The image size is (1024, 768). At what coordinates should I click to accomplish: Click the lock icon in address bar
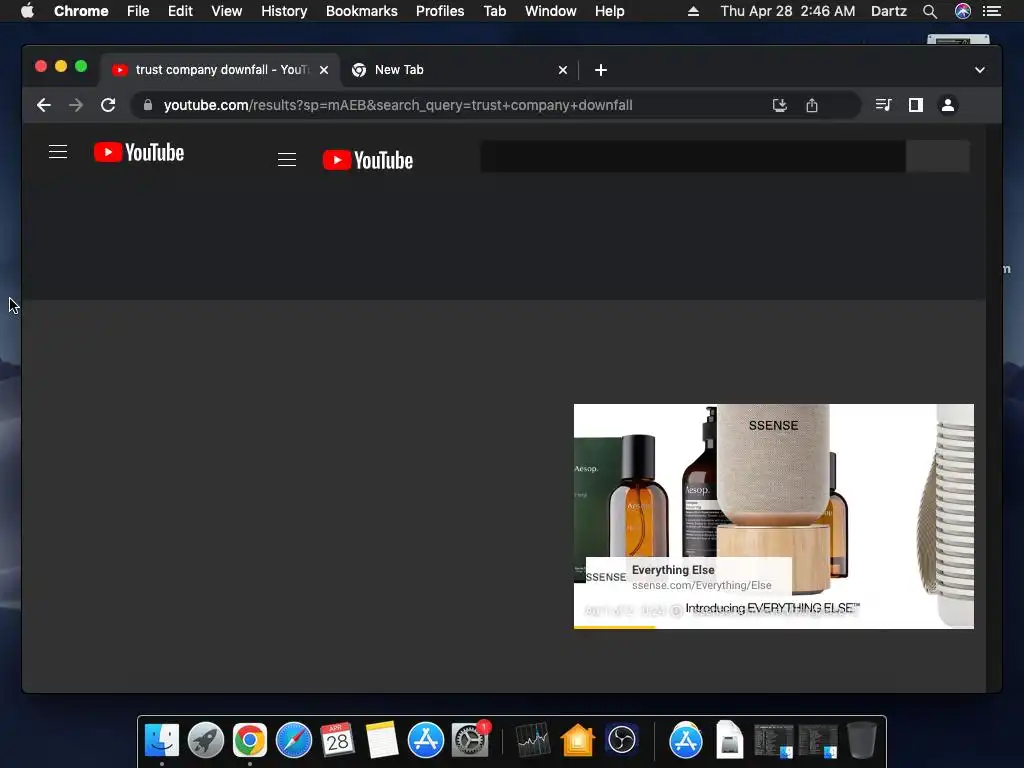click(148, 105)
